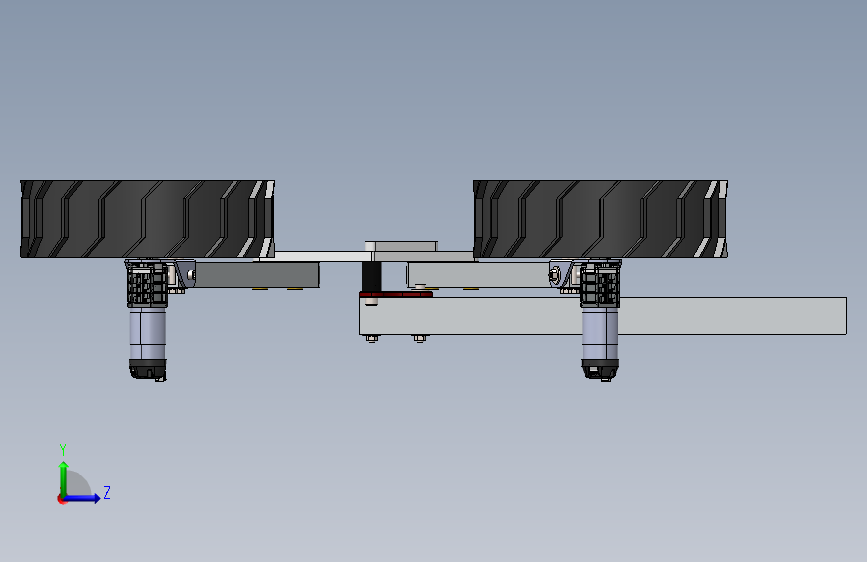Select the left dark gray rectangular tube

coord(257,275)
